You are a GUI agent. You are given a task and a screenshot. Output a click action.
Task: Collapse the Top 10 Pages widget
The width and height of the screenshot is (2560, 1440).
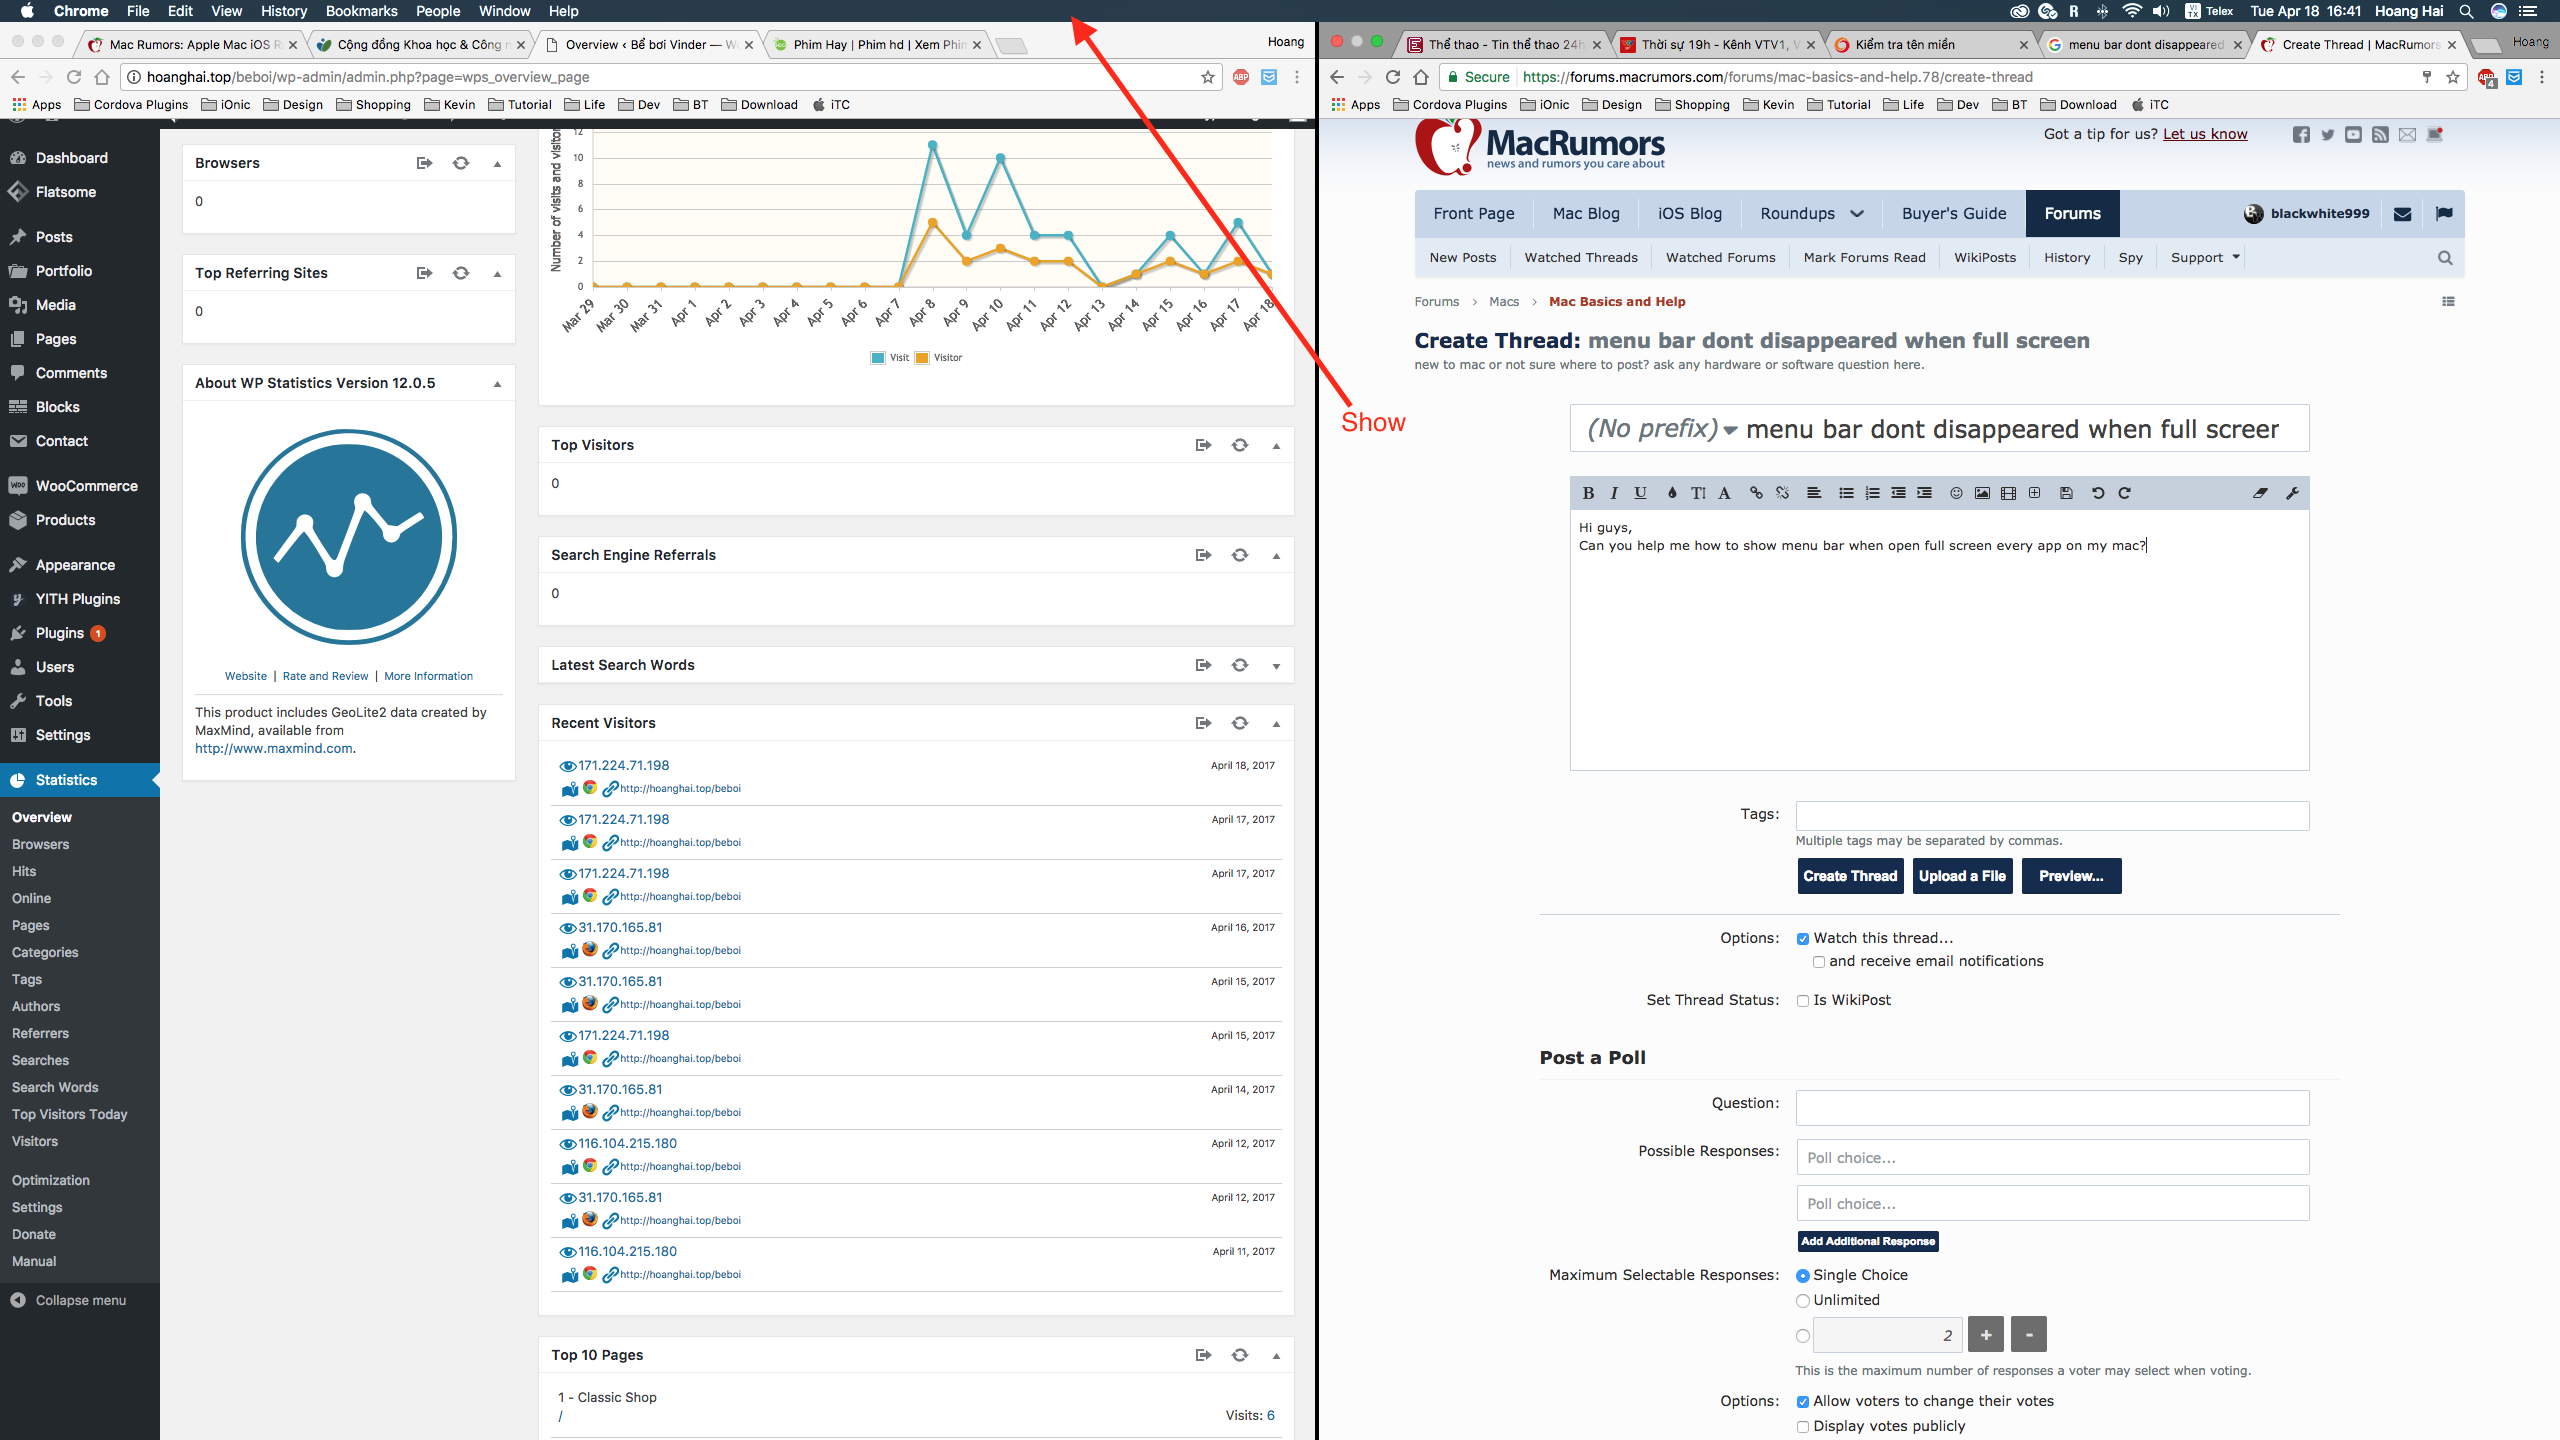pos(1276,1356)
